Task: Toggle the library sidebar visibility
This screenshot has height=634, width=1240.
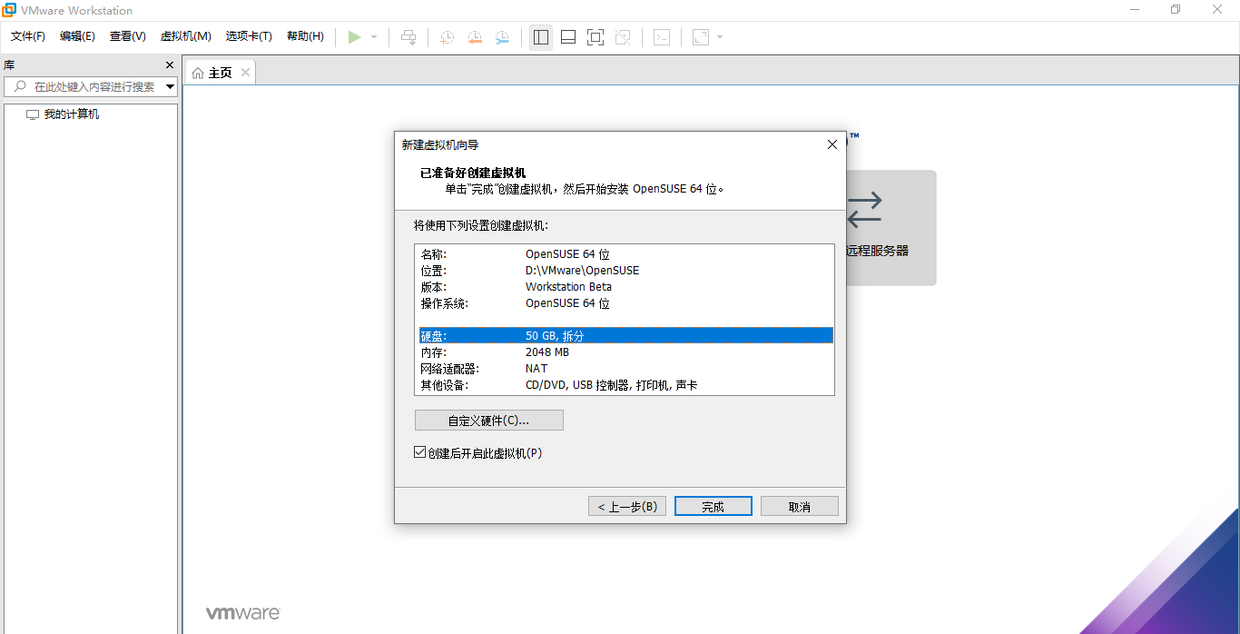Action: pyautogui.click(x=541, y=37)
